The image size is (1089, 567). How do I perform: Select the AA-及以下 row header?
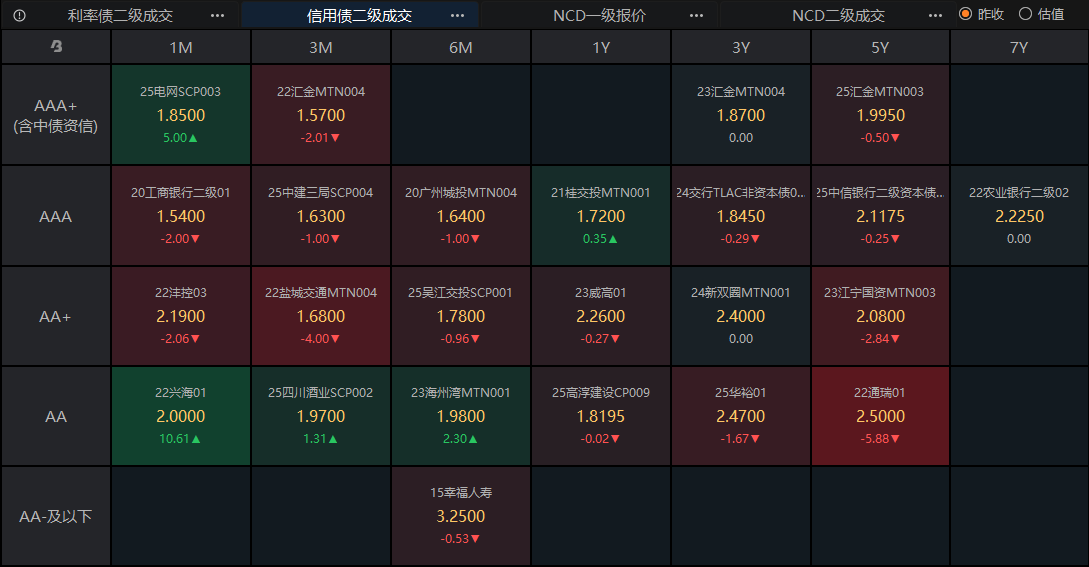56,516
